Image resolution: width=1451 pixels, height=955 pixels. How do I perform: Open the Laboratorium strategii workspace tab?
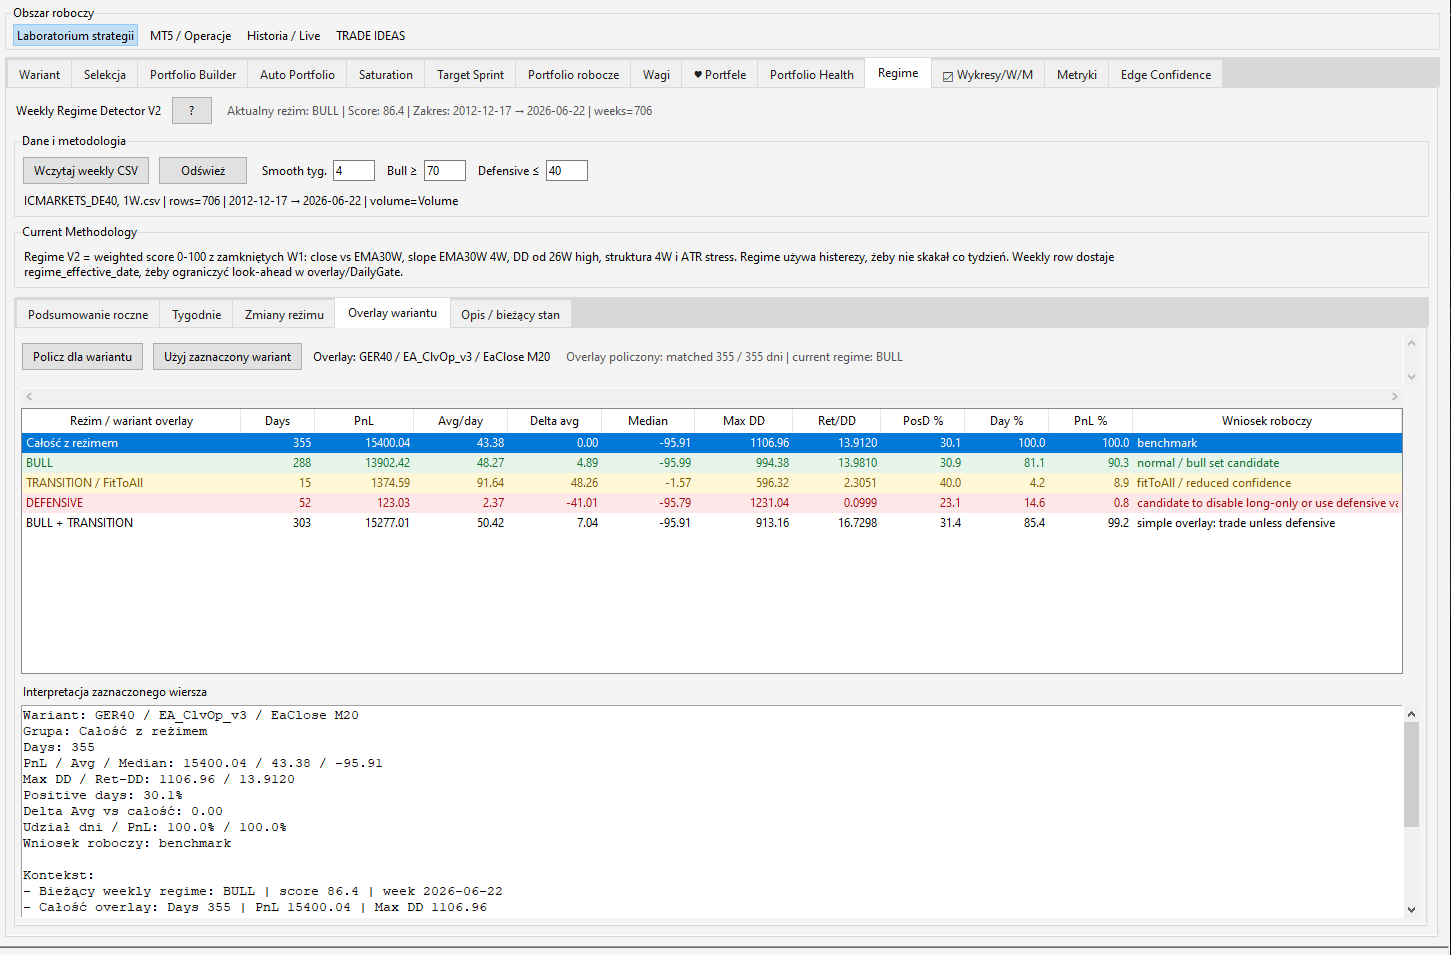point(75,36)
